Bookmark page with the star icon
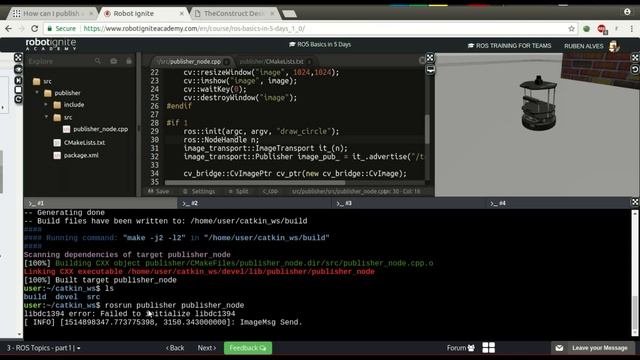640x360 pixels. tap(571, 29)
